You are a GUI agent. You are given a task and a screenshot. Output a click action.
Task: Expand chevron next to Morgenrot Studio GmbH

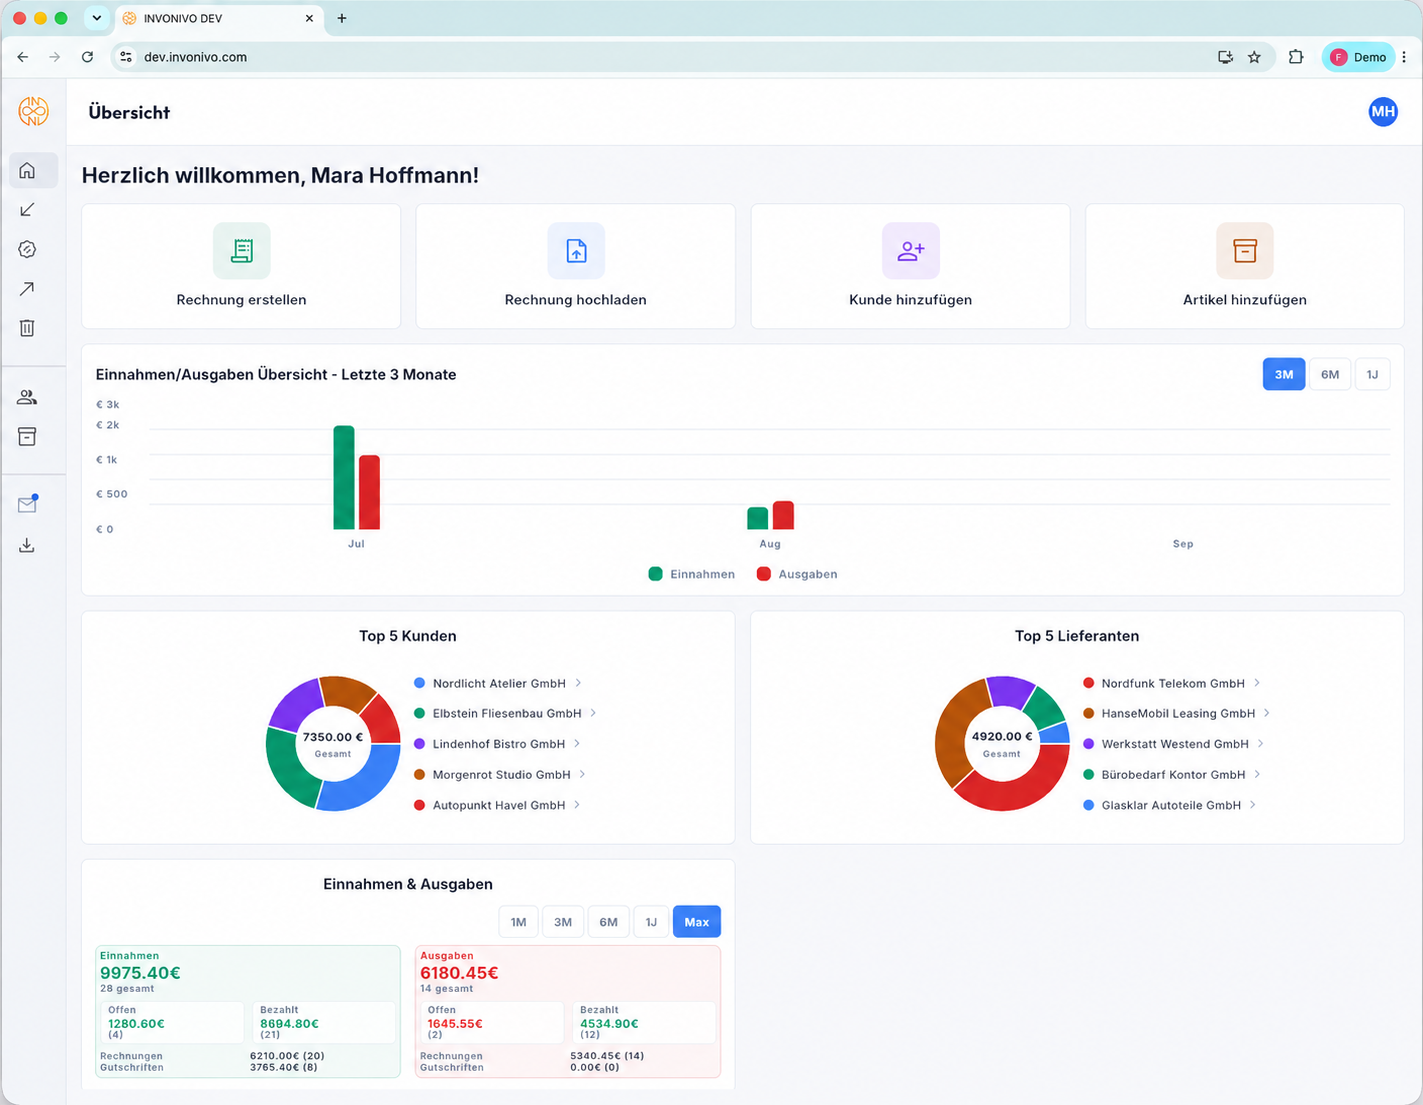pos(582,774)
